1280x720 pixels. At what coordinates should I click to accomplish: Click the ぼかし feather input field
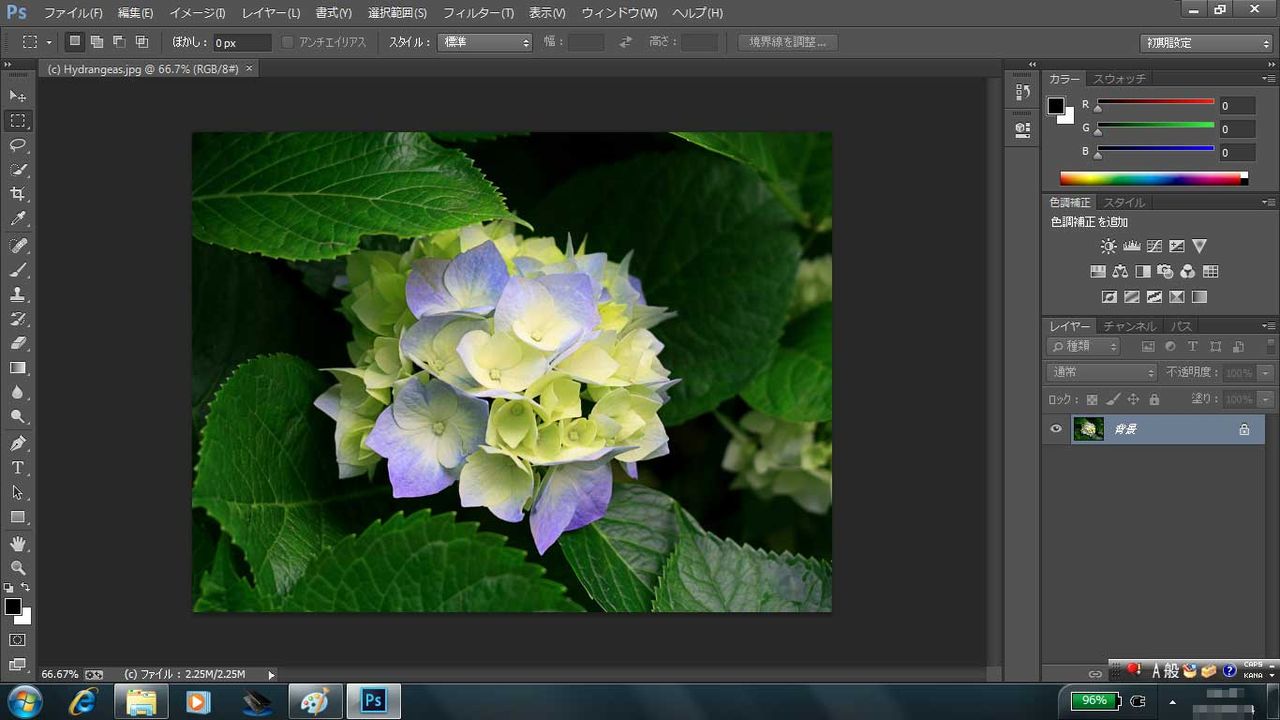(x=241, y=43)
